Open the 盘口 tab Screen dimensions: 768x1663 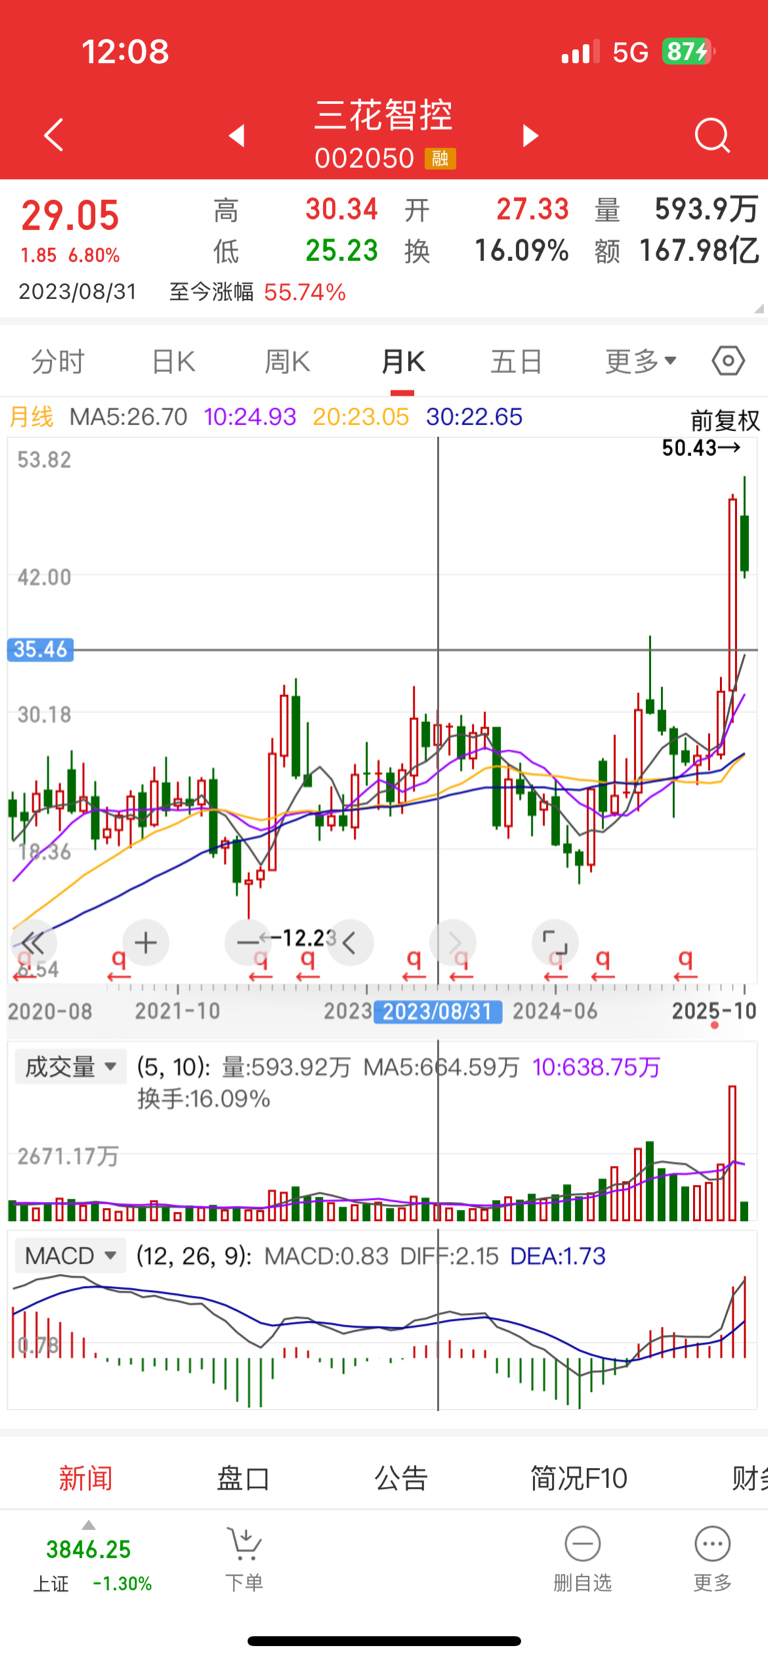point(243,1478)
